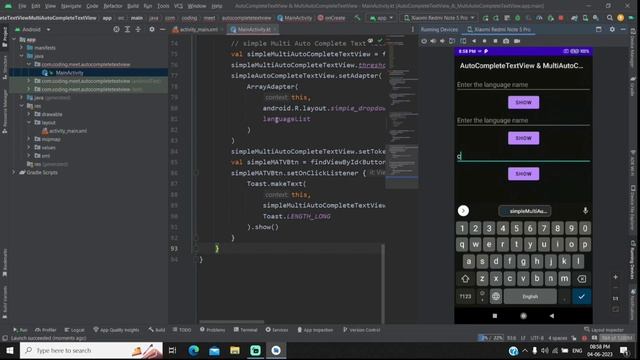Open the app run configuration dropdown
The width and height of the screenshot is (640, 360).
pos(381,18)
